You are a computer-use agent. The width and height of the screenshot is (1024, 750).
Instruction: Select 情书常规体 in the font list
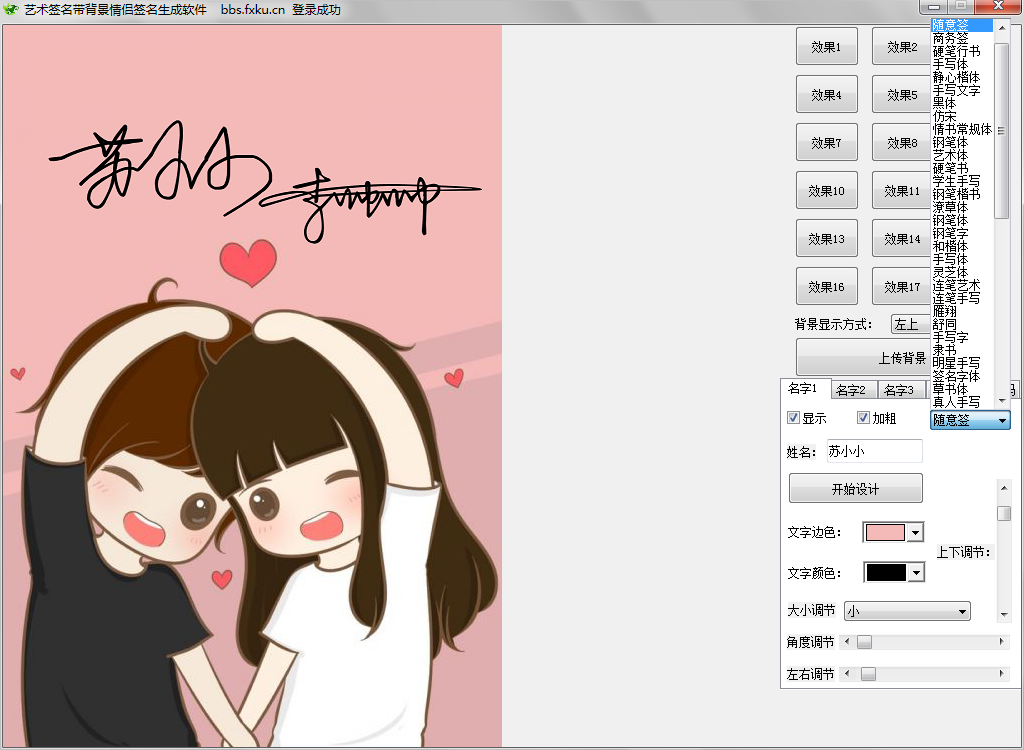[x=962, y=129]
